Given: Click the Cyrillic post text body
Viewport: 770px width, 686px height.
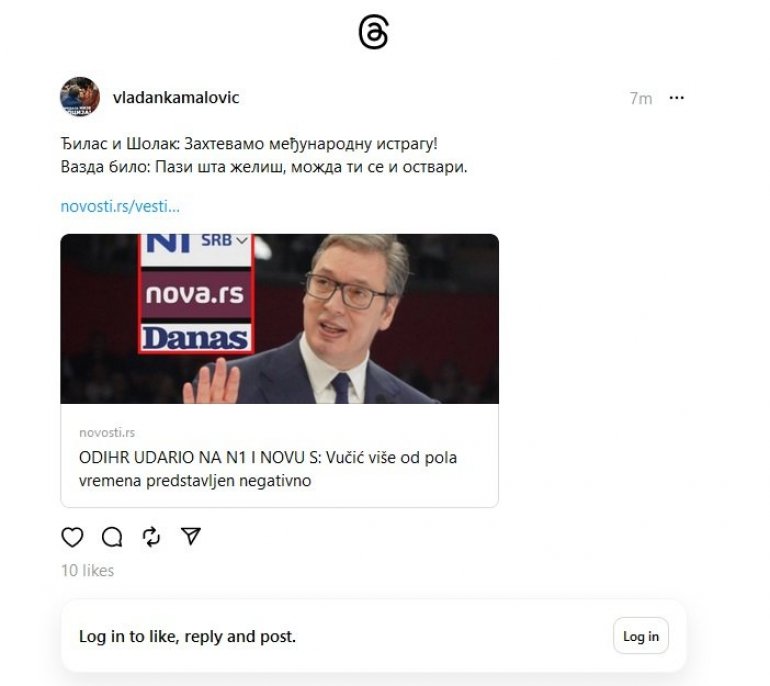Looking at the screenshot, I should [264, 155].
